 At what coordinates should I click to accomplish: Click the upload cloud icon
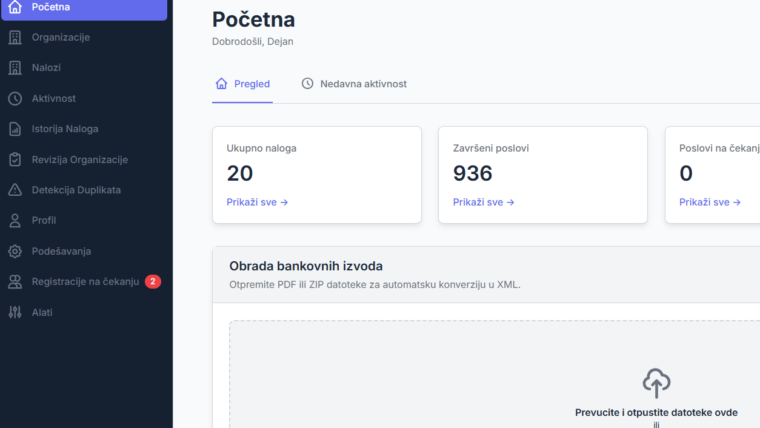coord(656,382)
